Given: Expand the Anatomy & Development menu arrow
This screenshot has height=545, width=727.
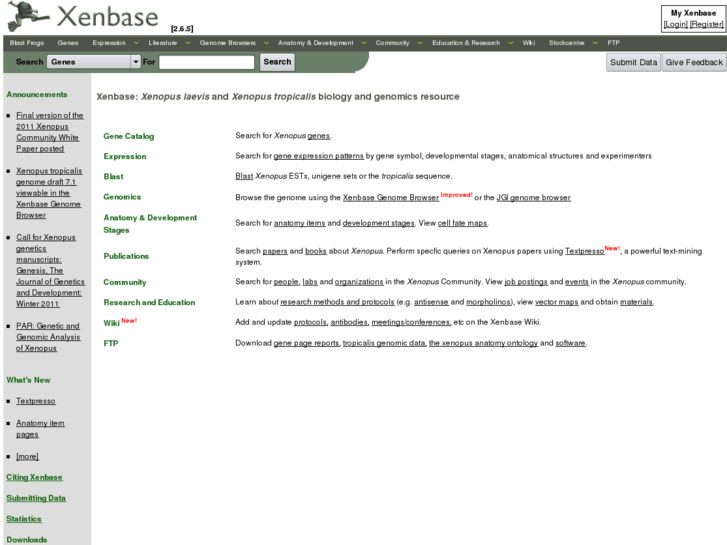Looking at the screenshot, I should tap(364, 43).
